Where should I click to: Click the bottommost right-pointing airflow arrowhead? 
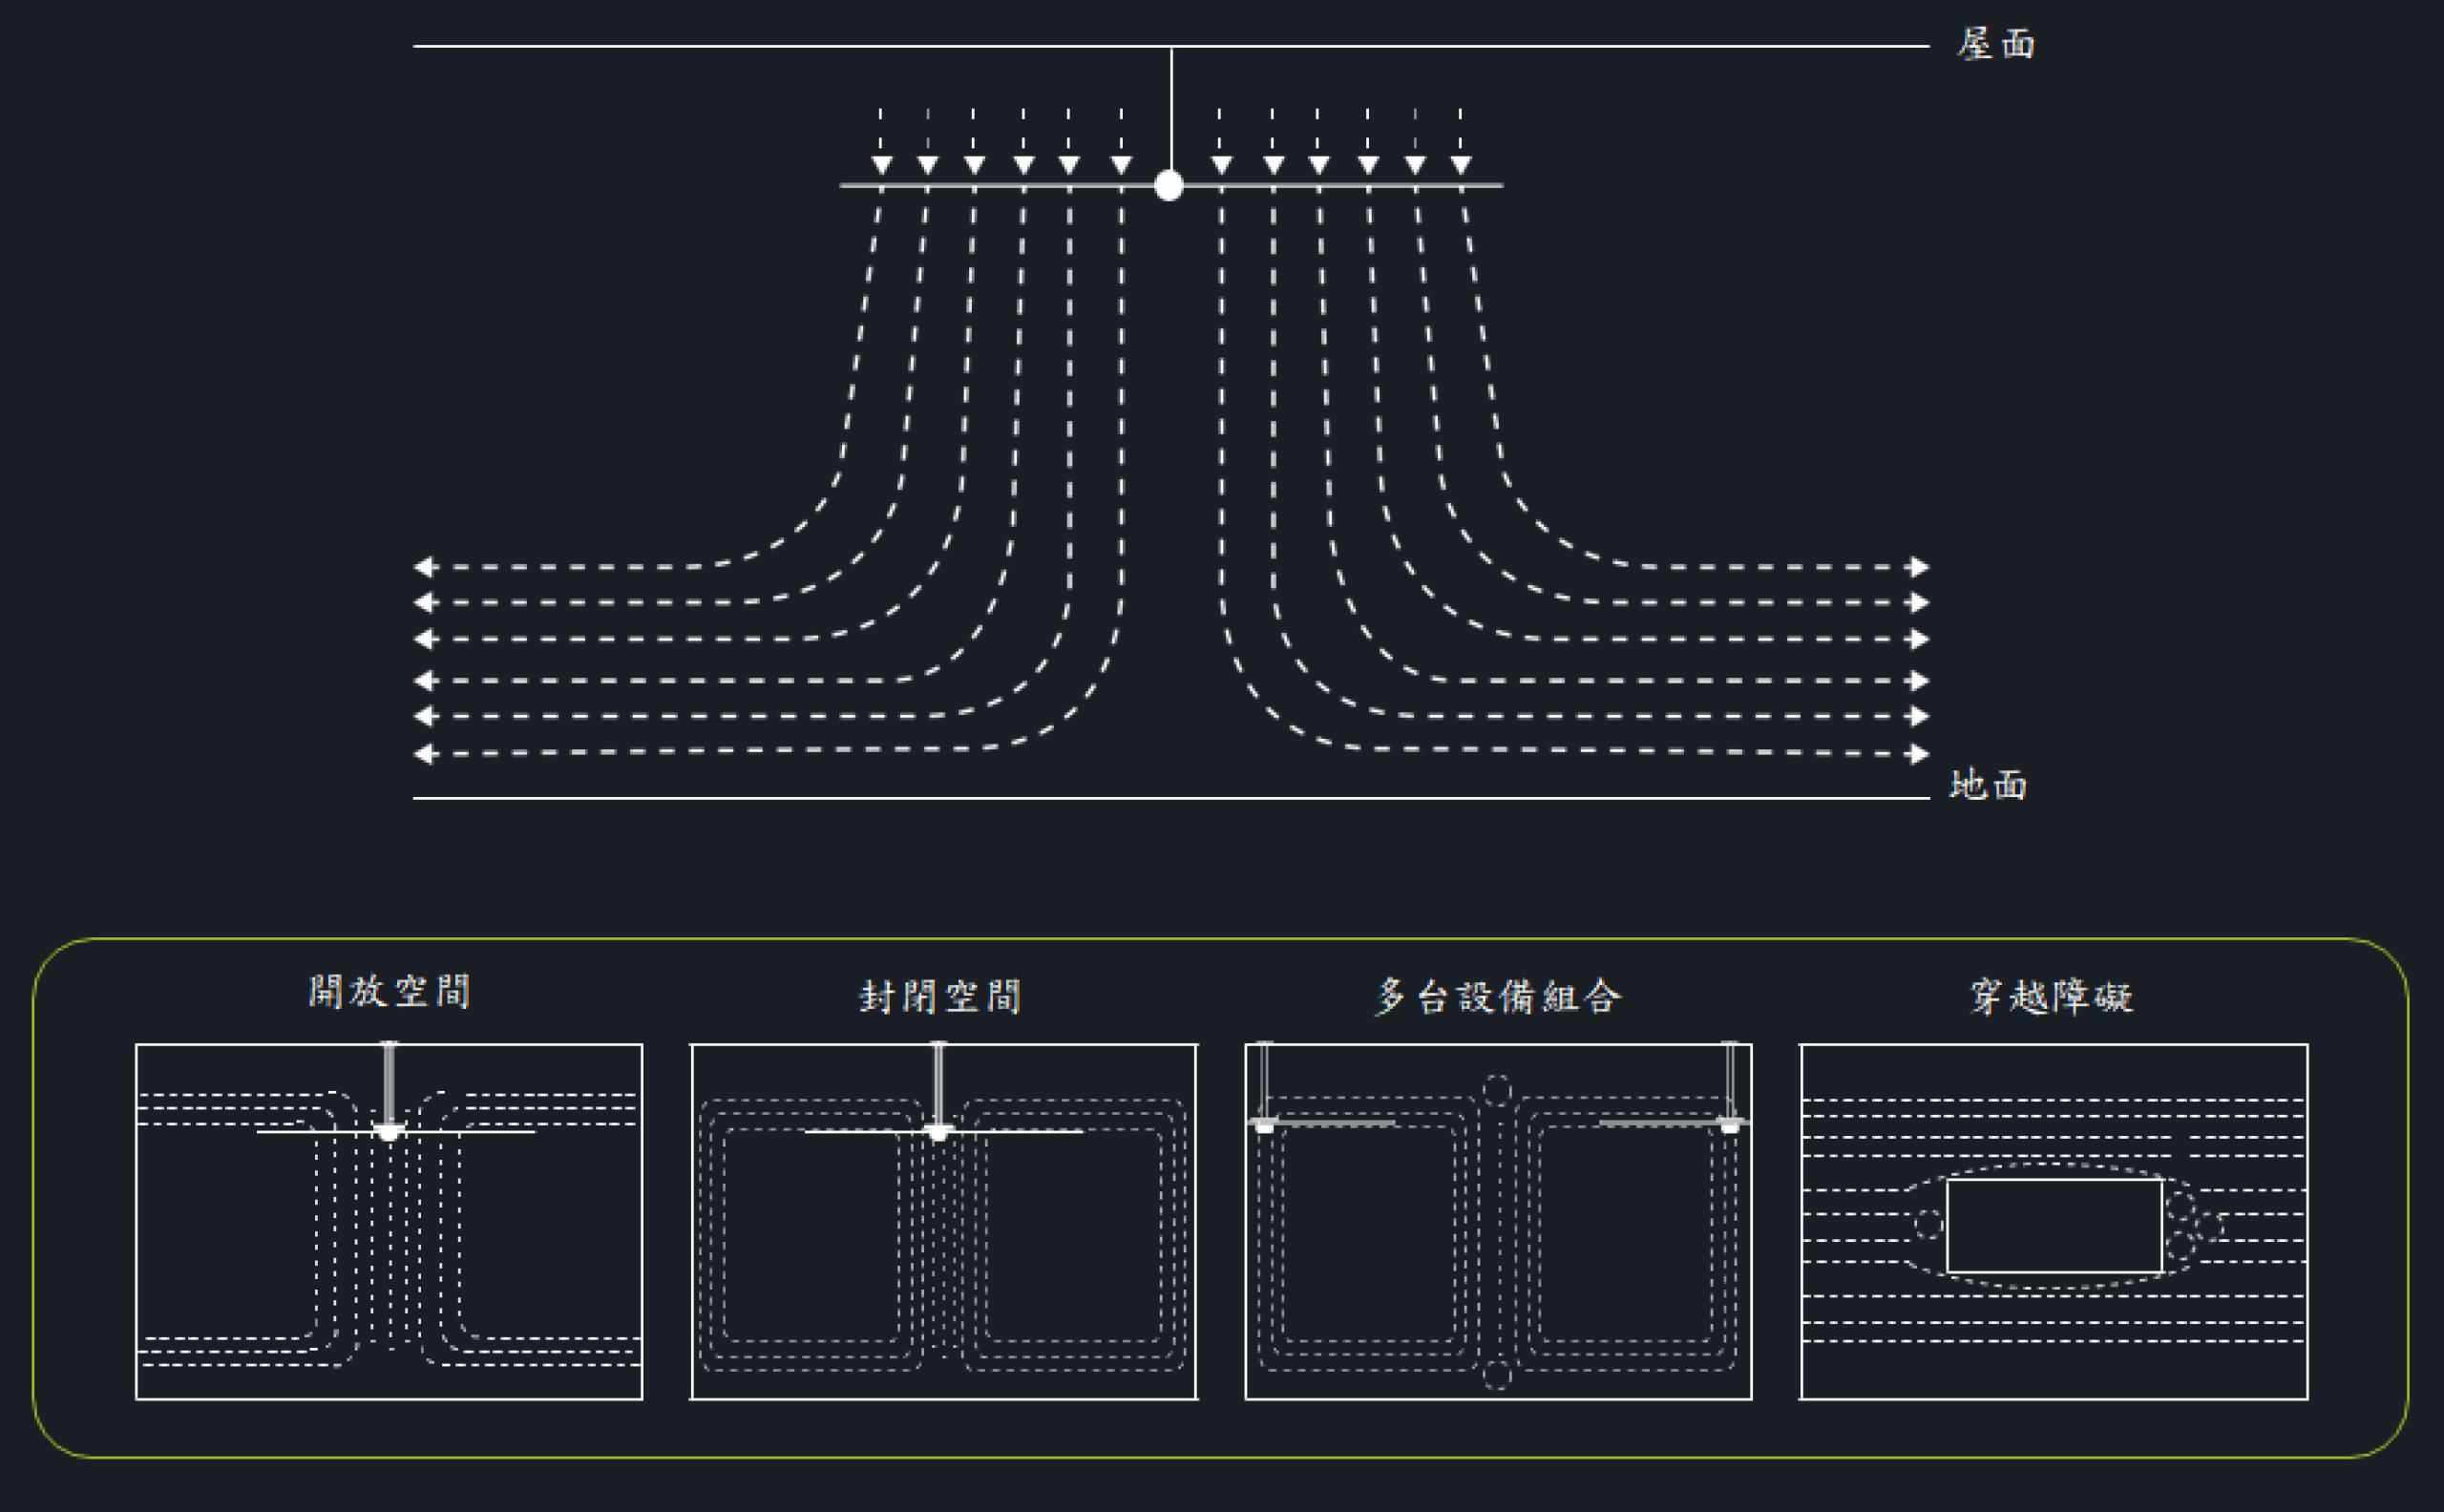pyautogui.click(x=1919, y=754)
